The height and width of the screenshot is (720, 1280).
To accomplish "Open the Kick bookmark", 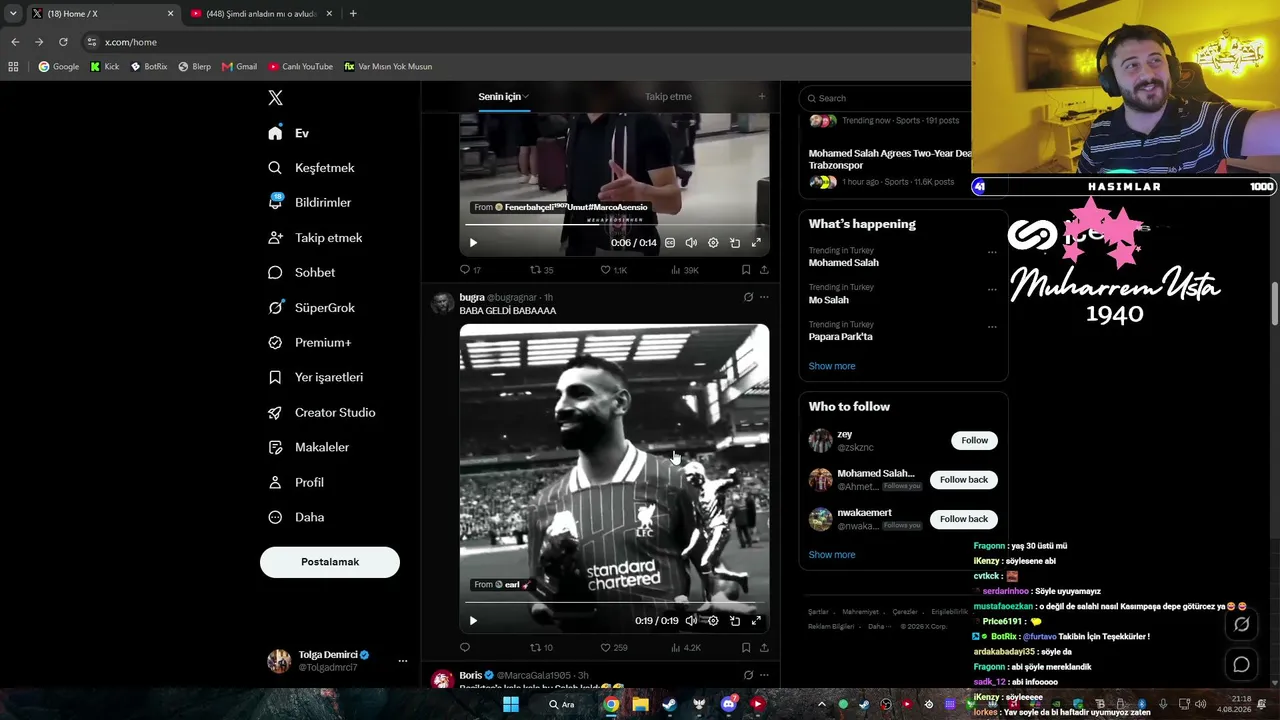I will pos(105,67).
